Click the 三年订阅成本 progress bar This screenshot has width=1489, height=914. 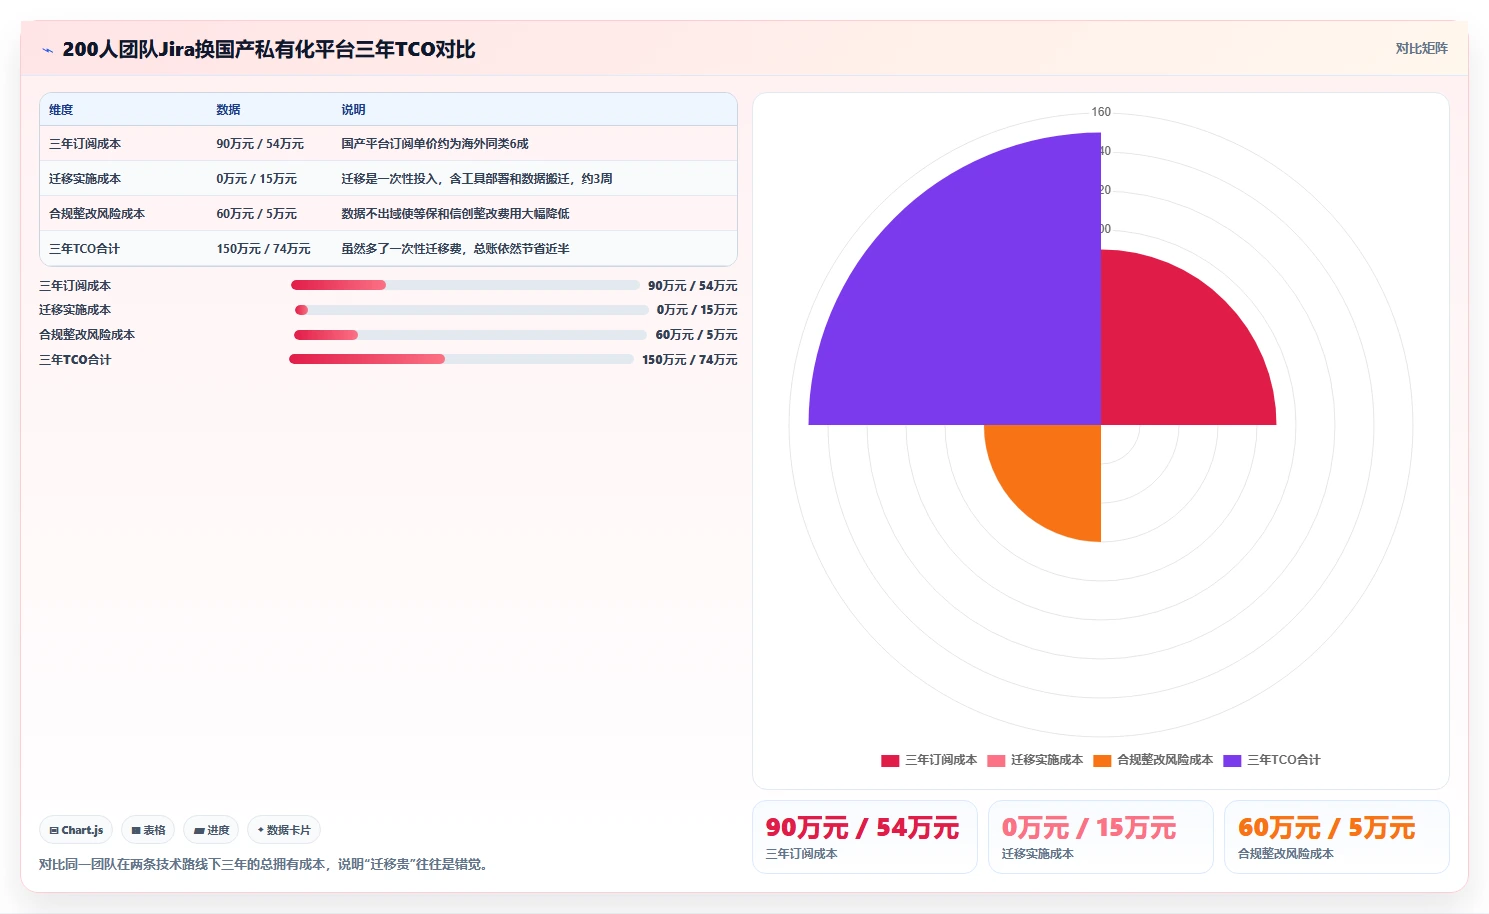point(465,285)
